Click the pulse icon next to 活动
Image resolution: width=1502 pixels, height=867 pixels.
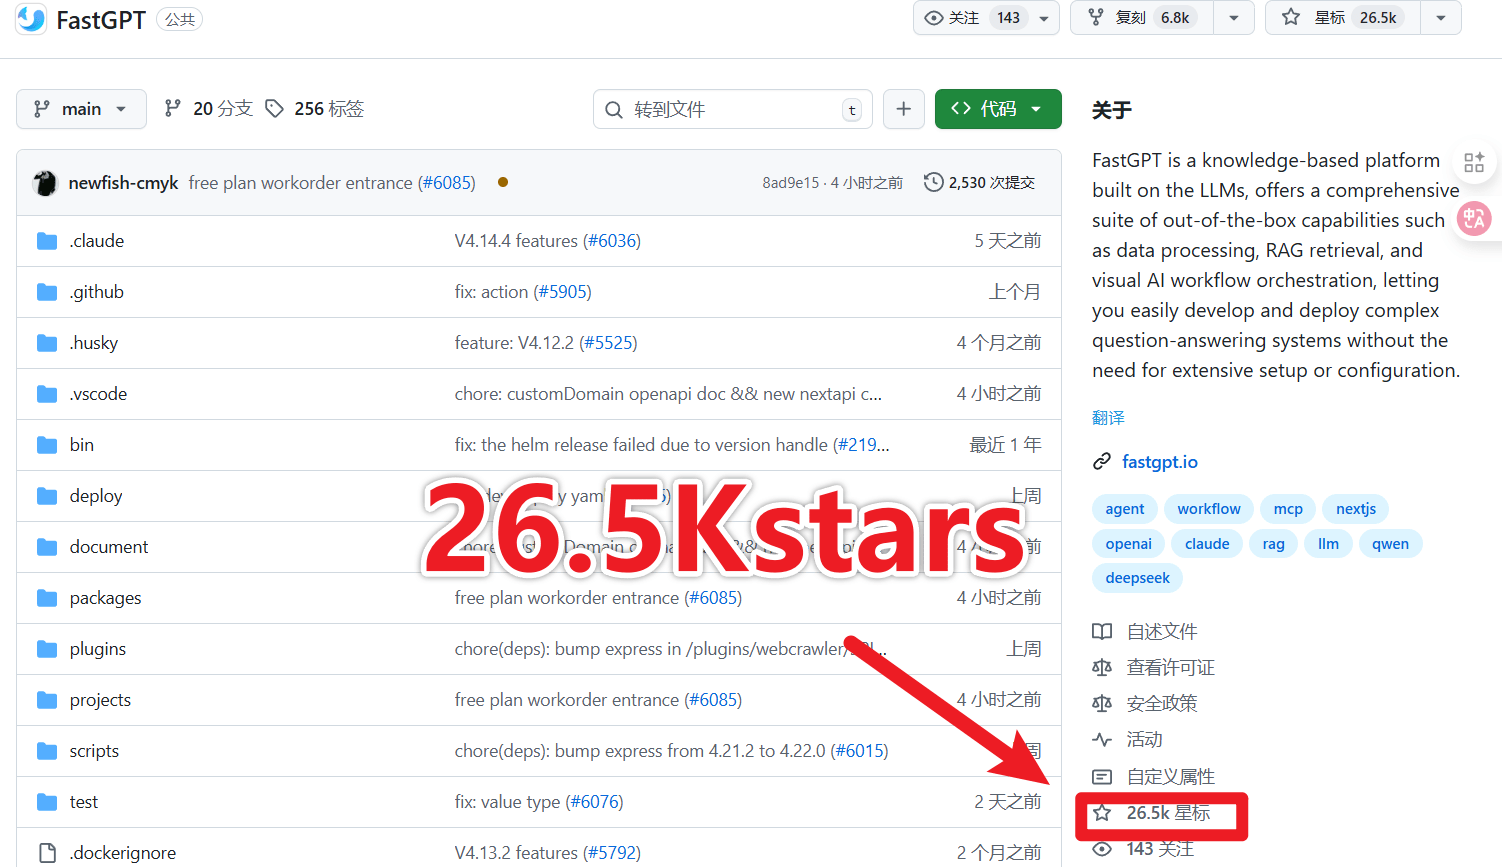click(1102, 739)
